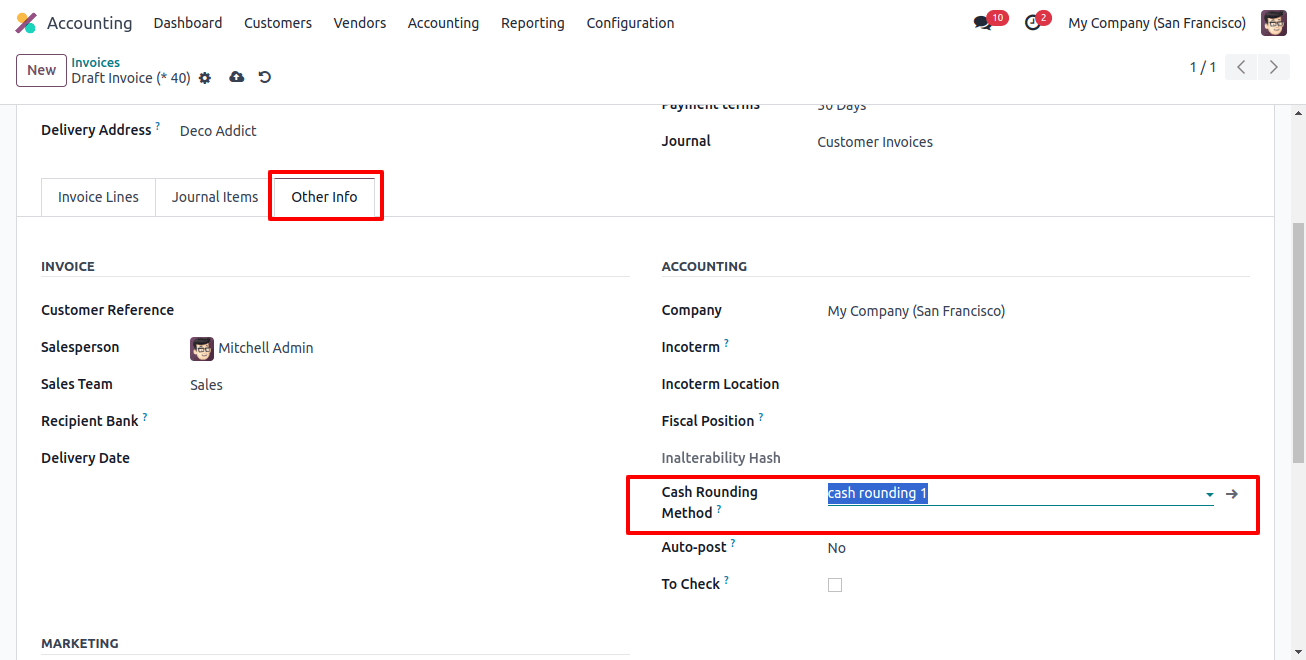The width and height of the screenshot is (1306, 660).
Task: Open the Accounting menu item
Action: [443, 23]
